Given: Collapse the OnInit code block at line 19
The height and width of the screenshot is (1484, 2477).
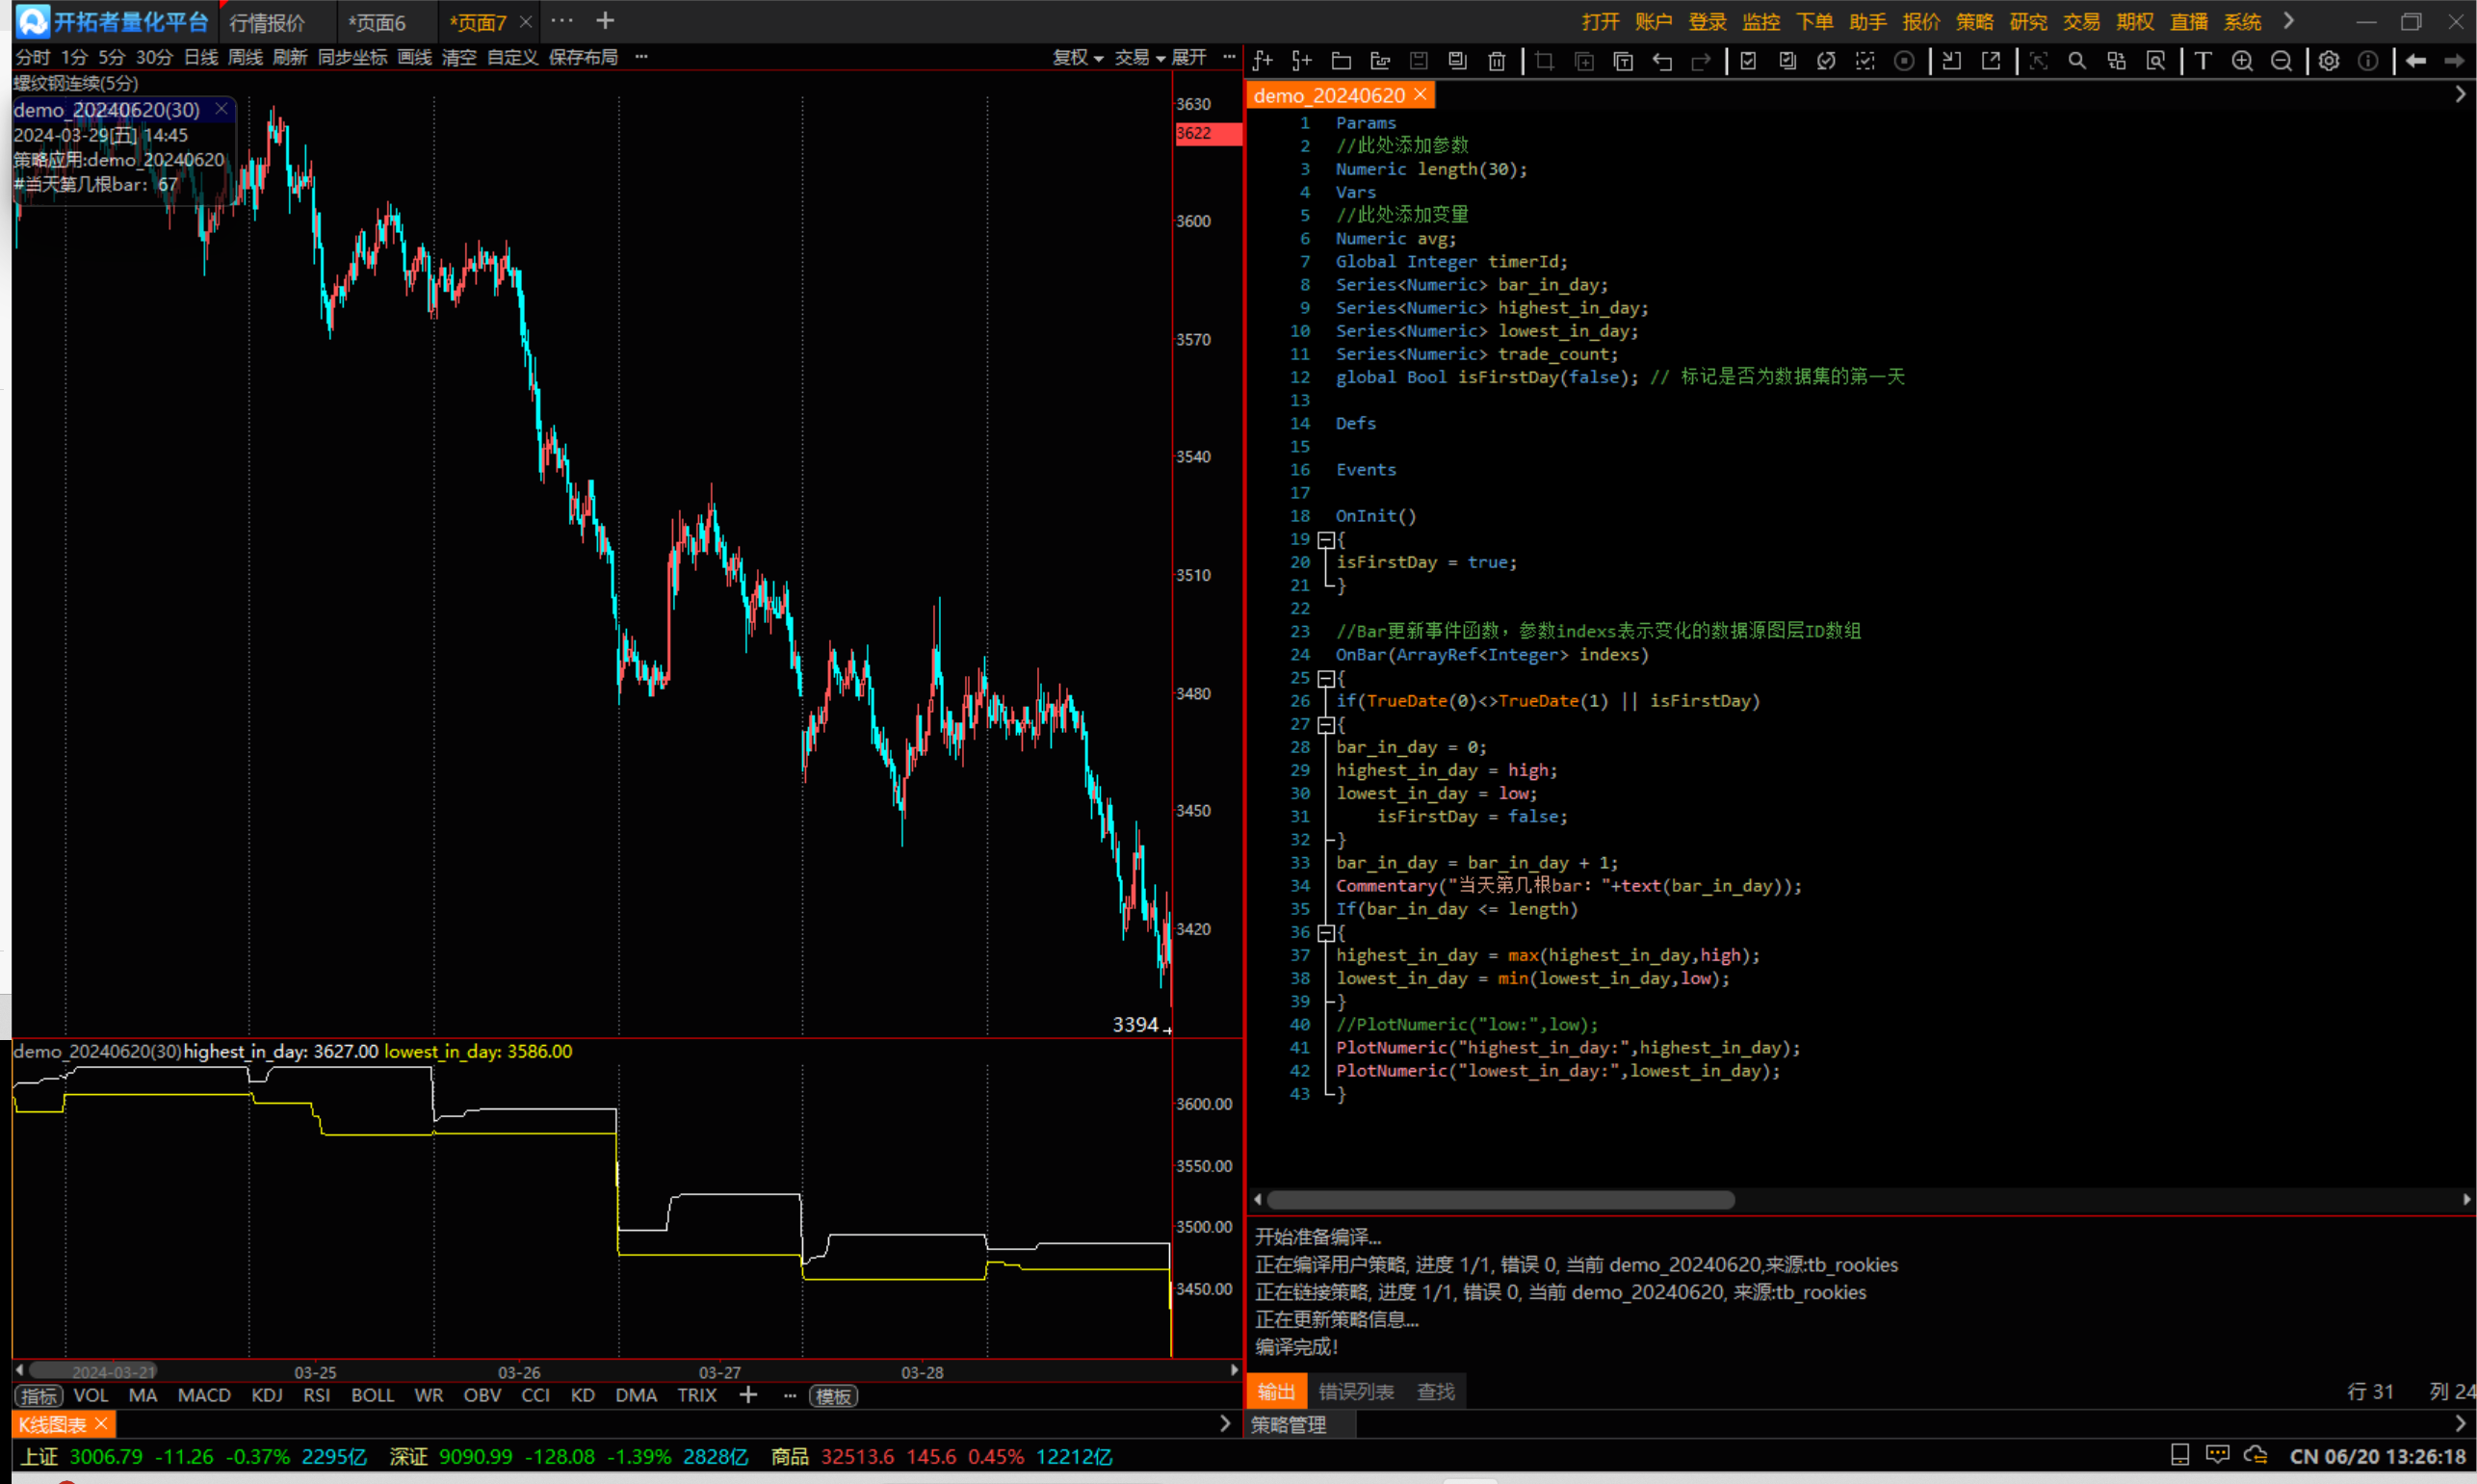Looking at the screenshot, I should pyautogui.click(x=1326, y=540).
